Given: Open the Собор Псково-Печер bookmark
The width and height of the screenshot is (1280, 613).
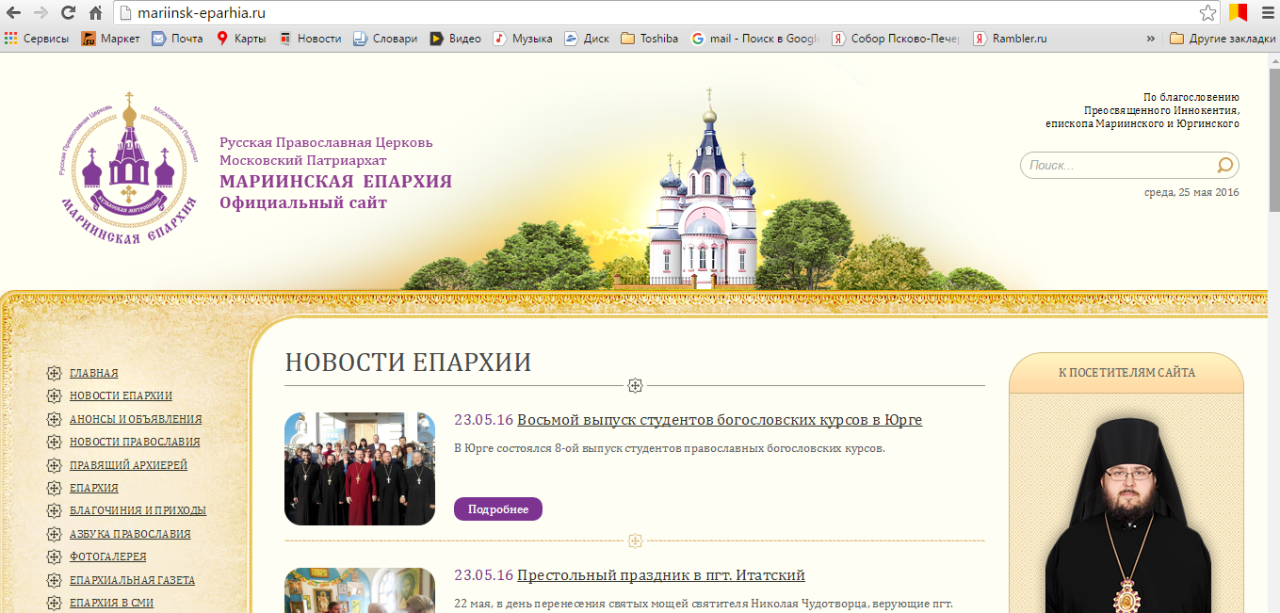Looking at the screenshot, I should coord(897,39).
